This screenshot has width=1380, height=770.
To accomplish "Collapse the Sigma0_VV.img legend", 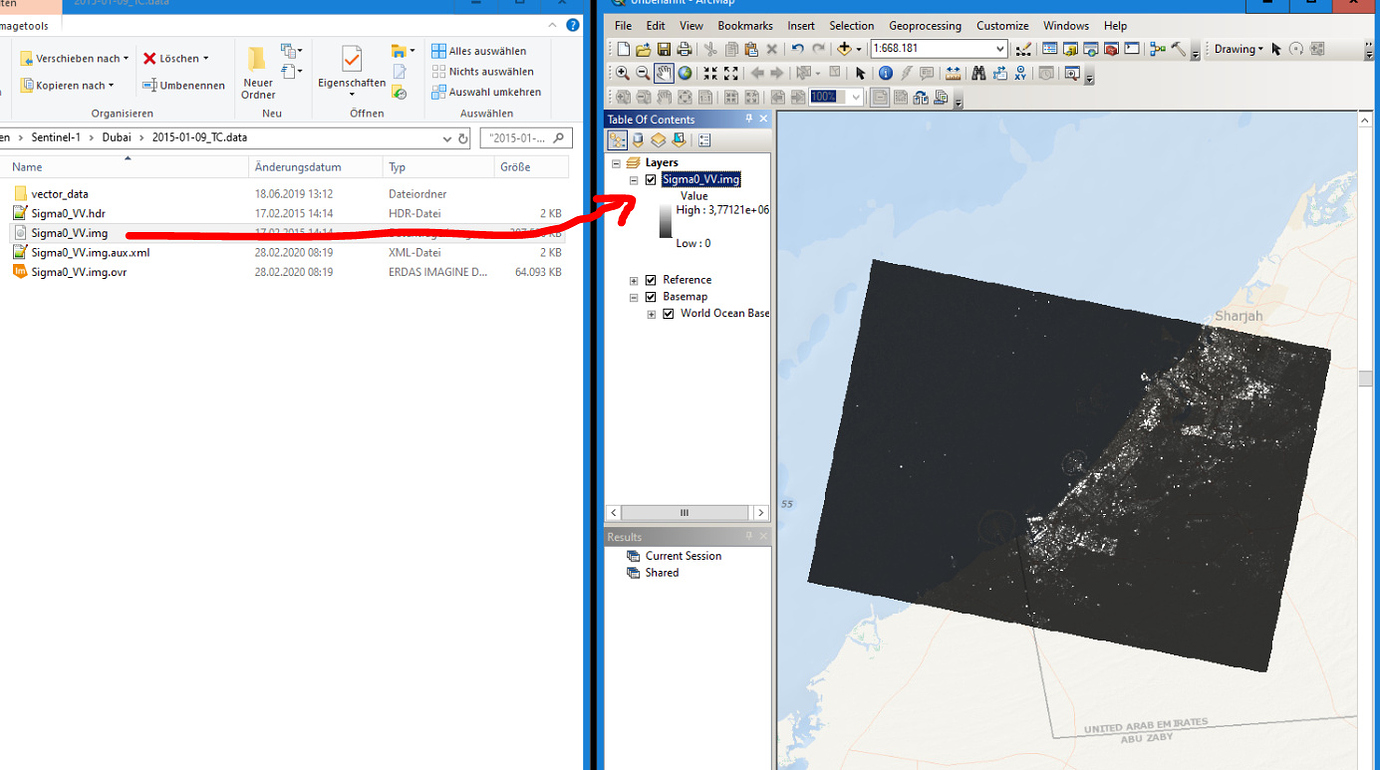I will tap(633, 180).
